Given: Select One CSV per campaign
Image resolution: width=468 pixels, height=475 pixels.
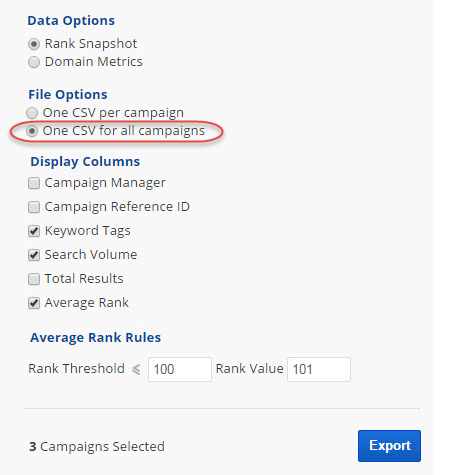Looking at the screenshot, I should [32, 113].
